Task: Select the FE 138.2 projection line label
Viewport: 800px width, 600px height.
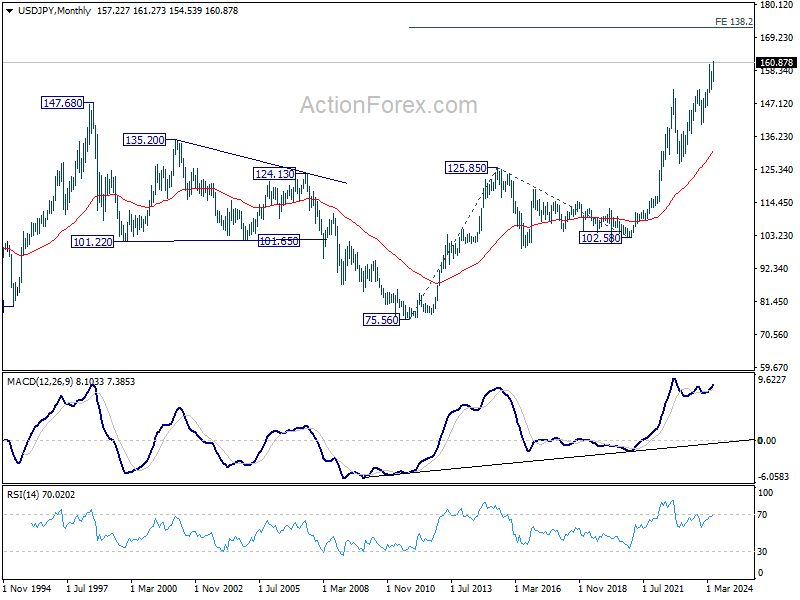Action: (x=733, y=22)
